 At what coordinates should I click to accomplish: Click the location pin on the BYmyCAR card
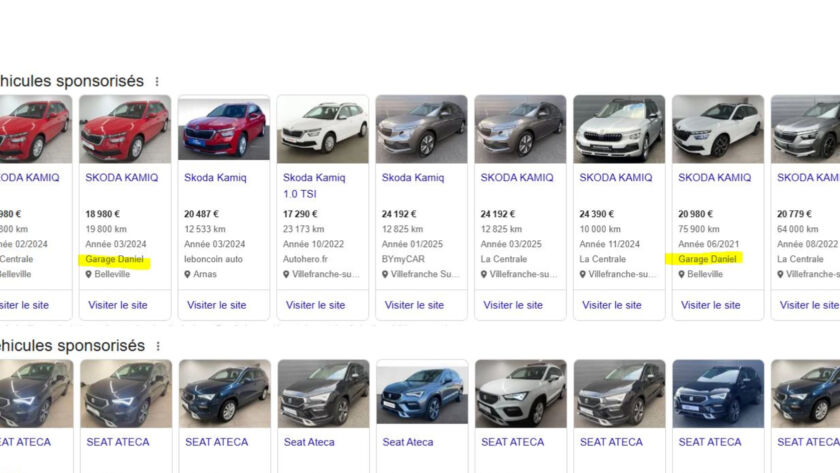(x=385, y=274)
